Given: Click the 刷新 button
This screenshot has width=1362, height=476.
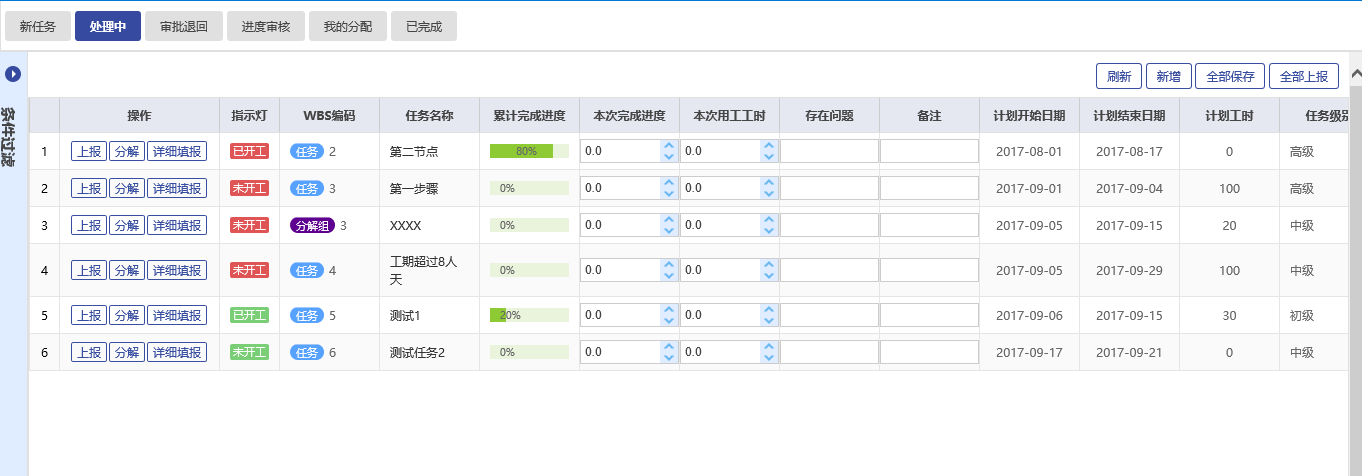Looking at the screenshot, I should point(1119,76).
